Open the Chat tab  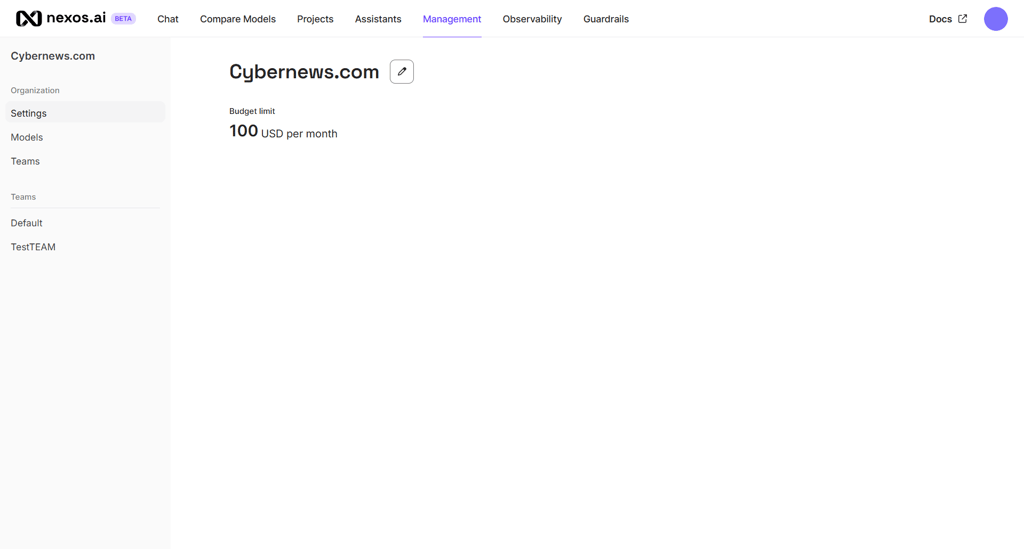point(168,19)
